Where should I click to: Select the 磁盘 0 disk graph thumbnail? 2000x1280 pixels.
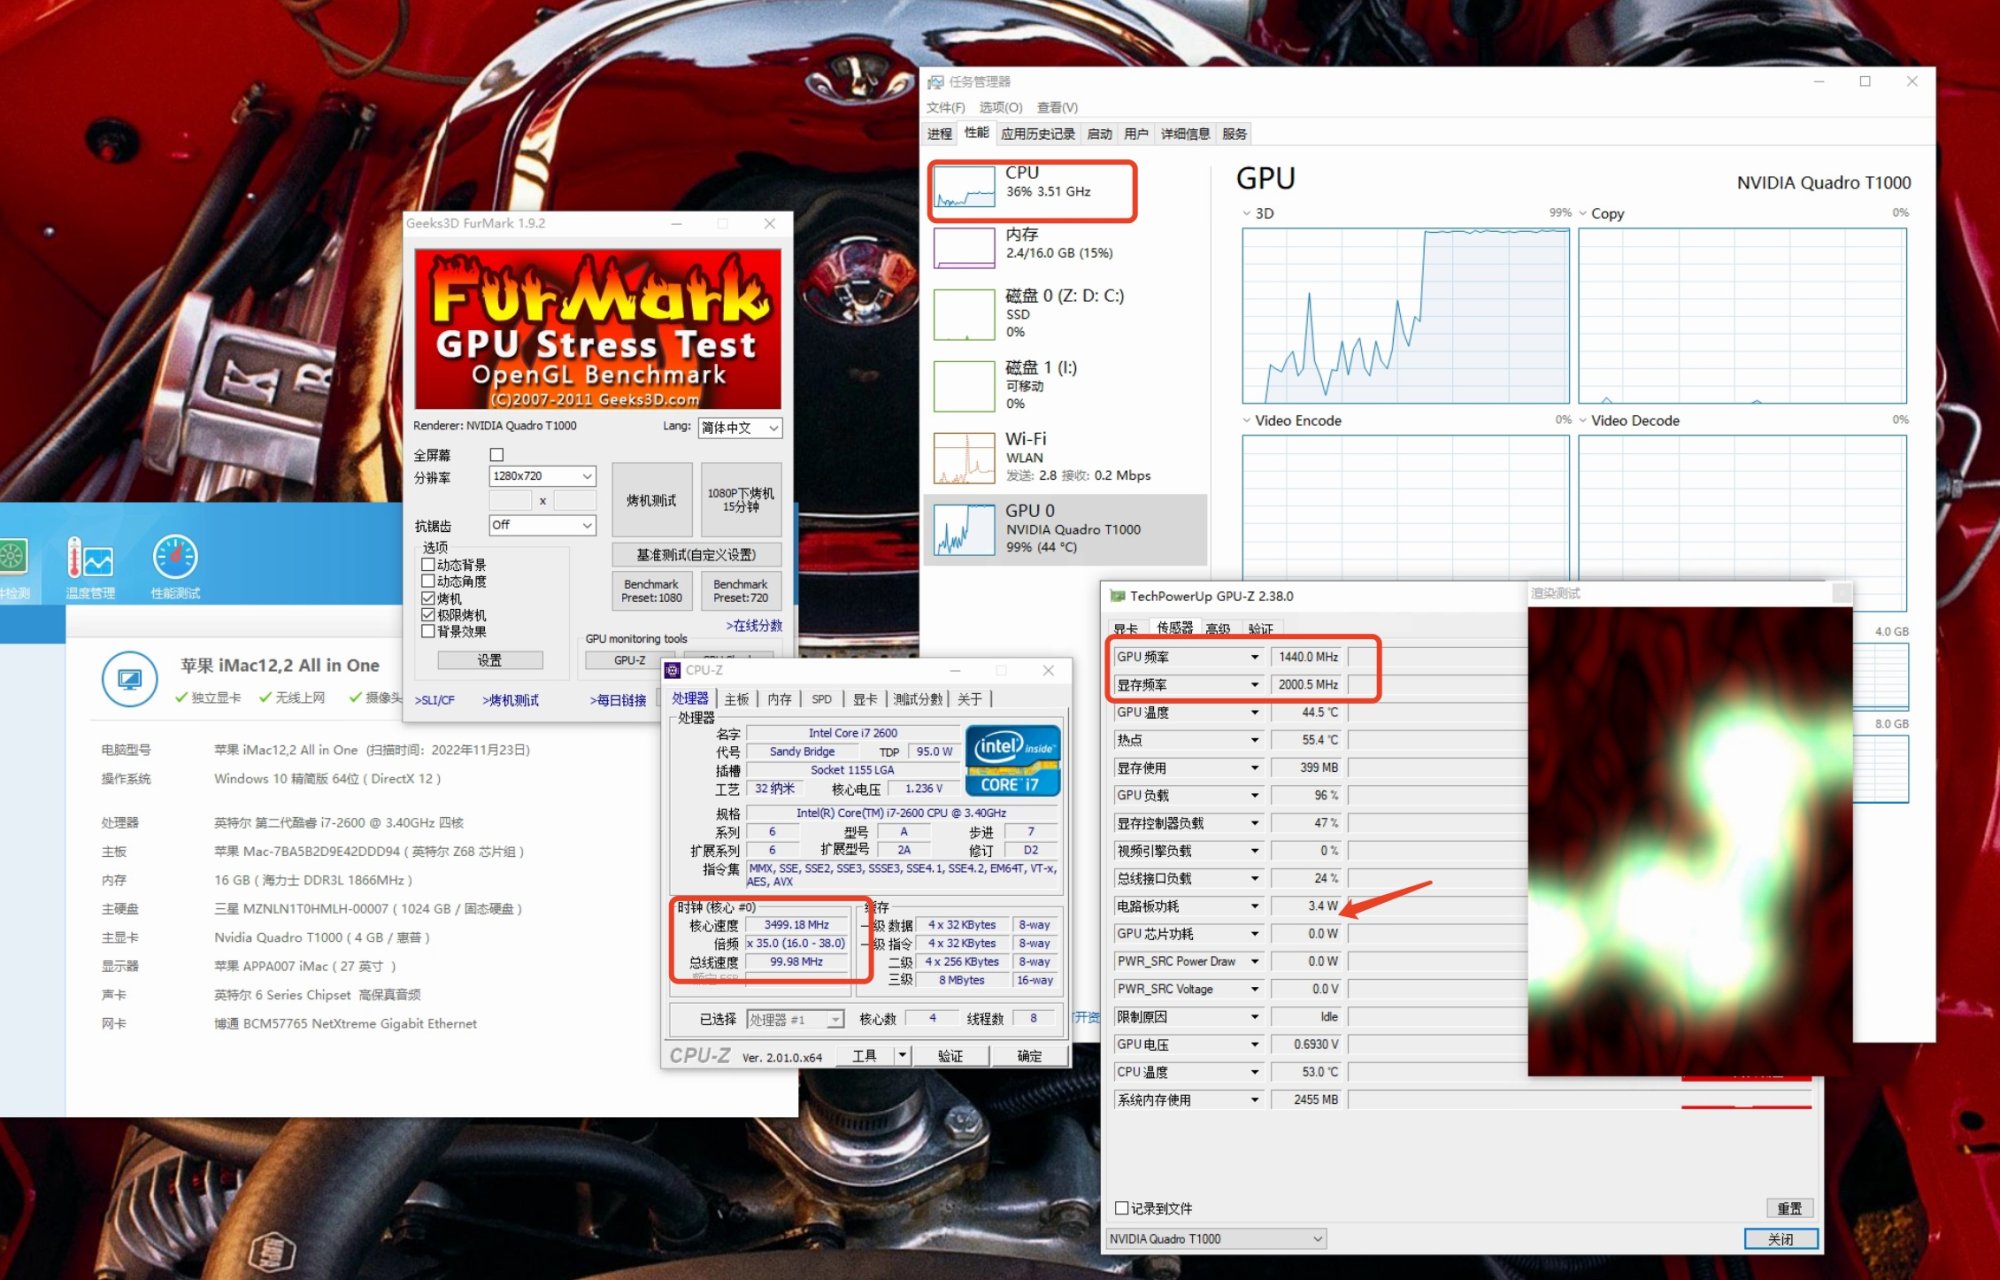pos(964,314)
